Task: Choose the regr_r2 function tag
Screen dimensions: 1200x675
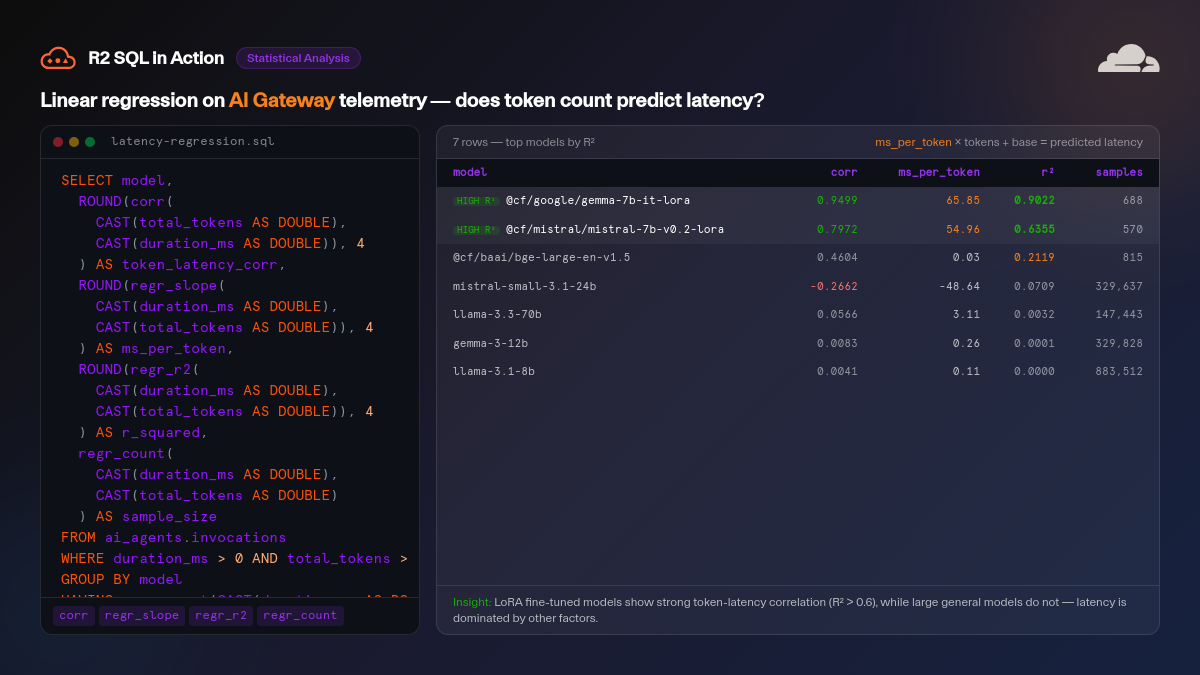Action: pos(221,616)
